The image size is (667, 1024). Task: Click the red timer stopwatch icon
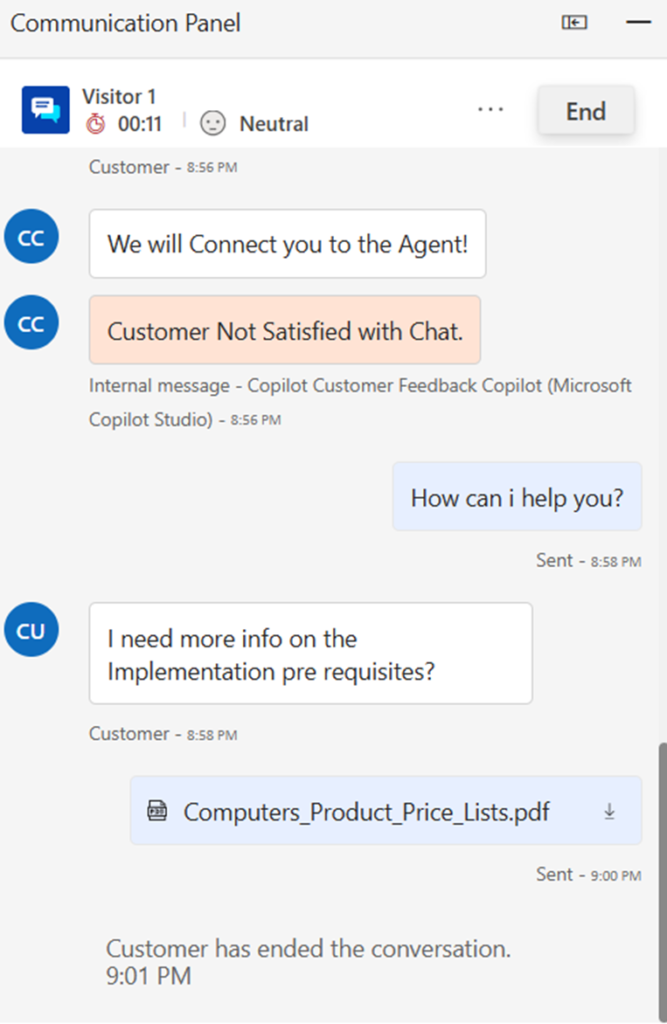pos(96,124)
